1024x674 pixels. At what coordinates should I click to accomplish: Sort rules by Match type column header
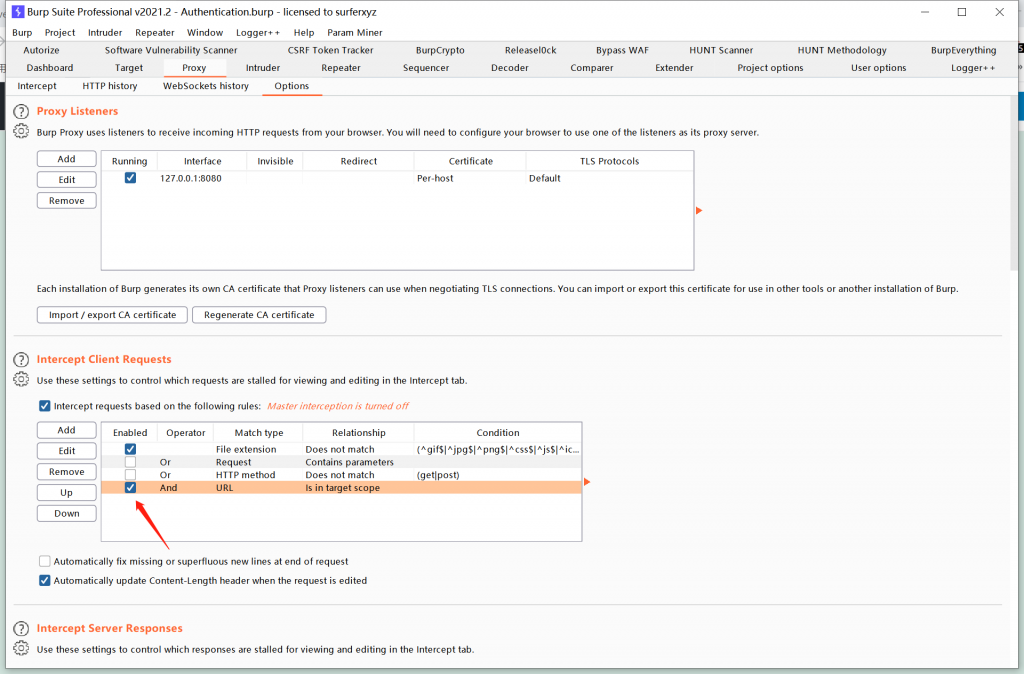(259, 432)
